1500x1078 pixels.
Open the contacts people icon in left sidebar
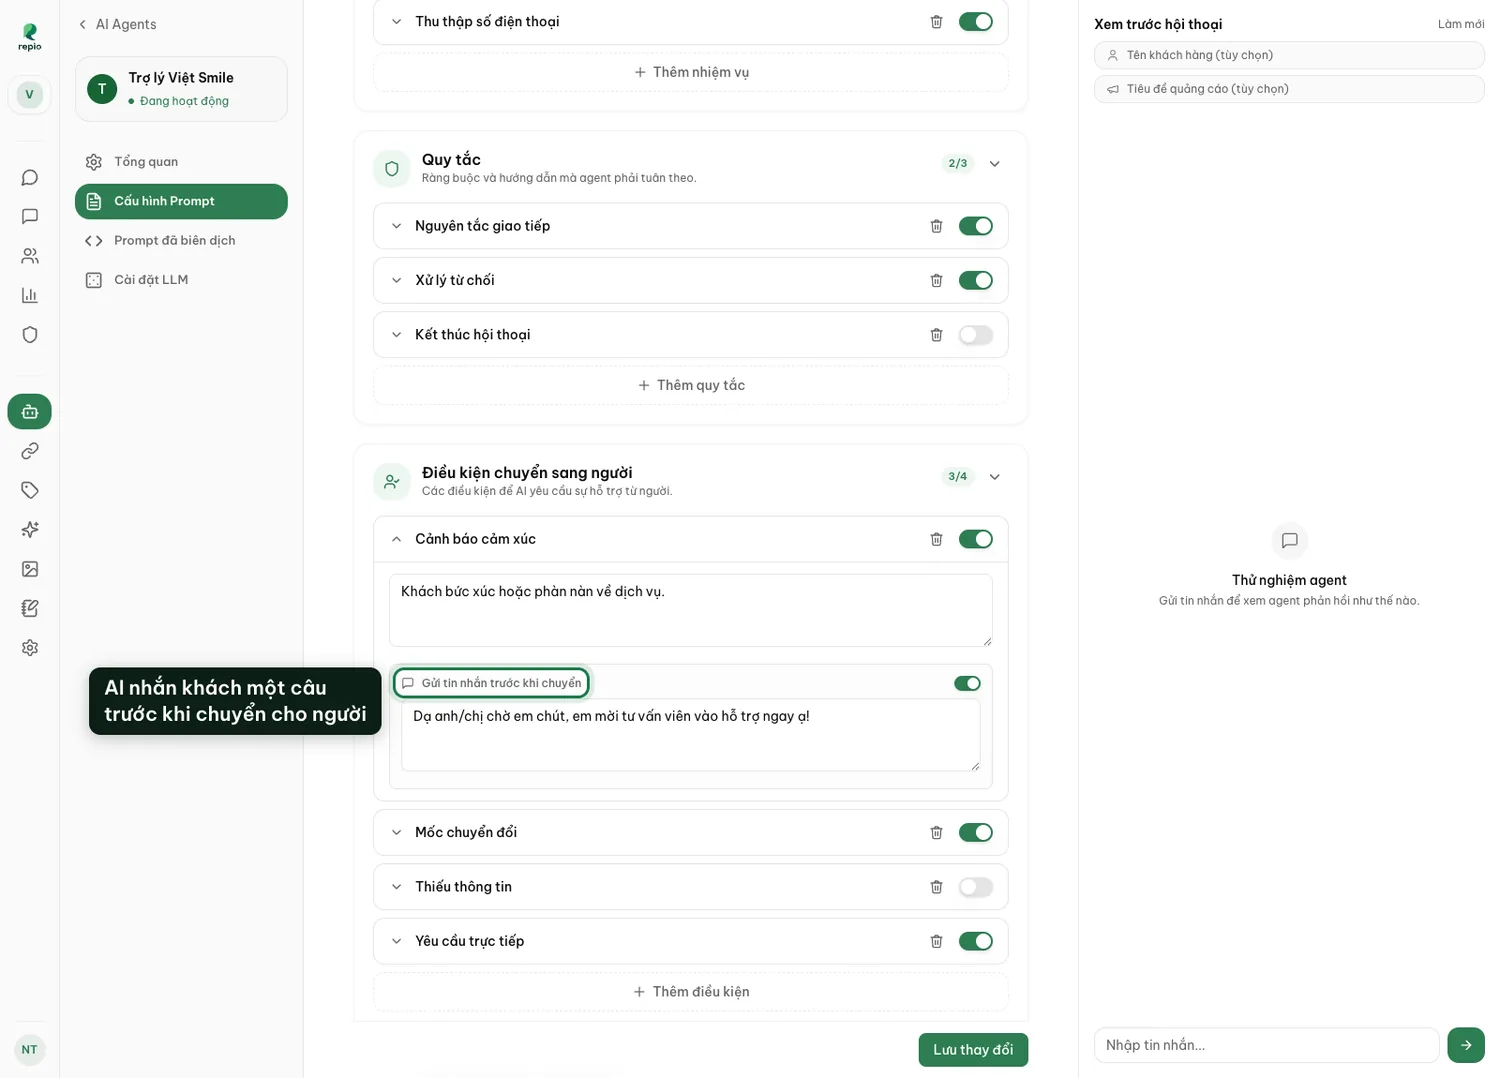[x=30, y=256]
